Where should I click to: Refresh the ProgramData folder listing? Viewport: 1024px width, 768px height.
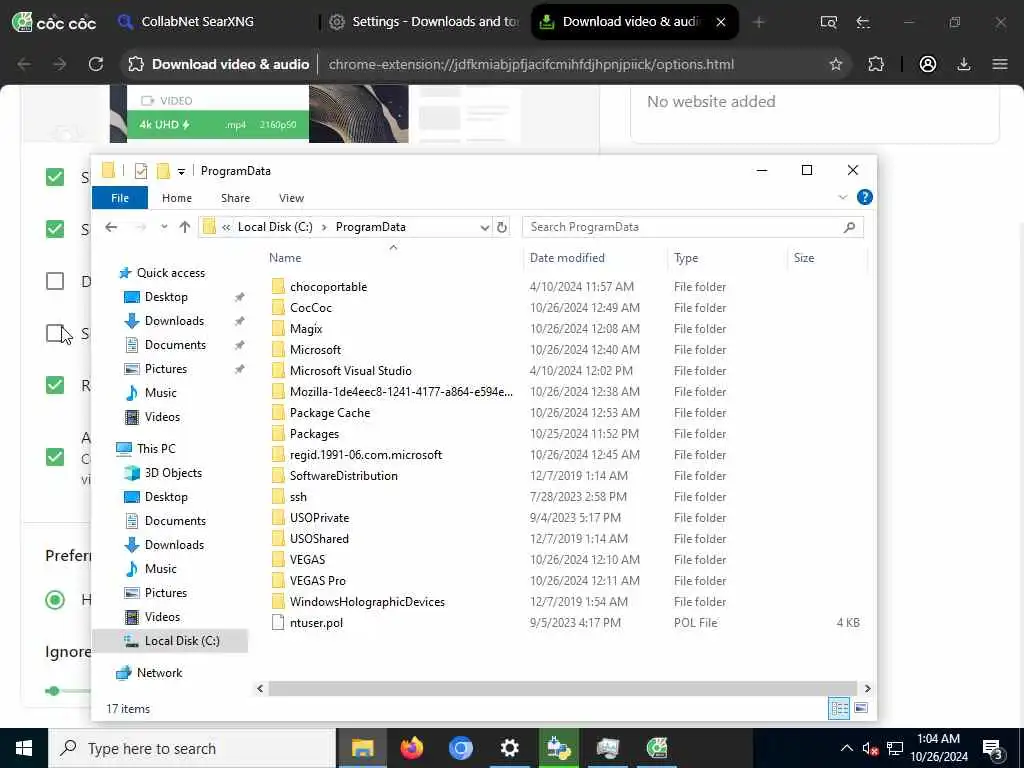(x=502, y=227)
